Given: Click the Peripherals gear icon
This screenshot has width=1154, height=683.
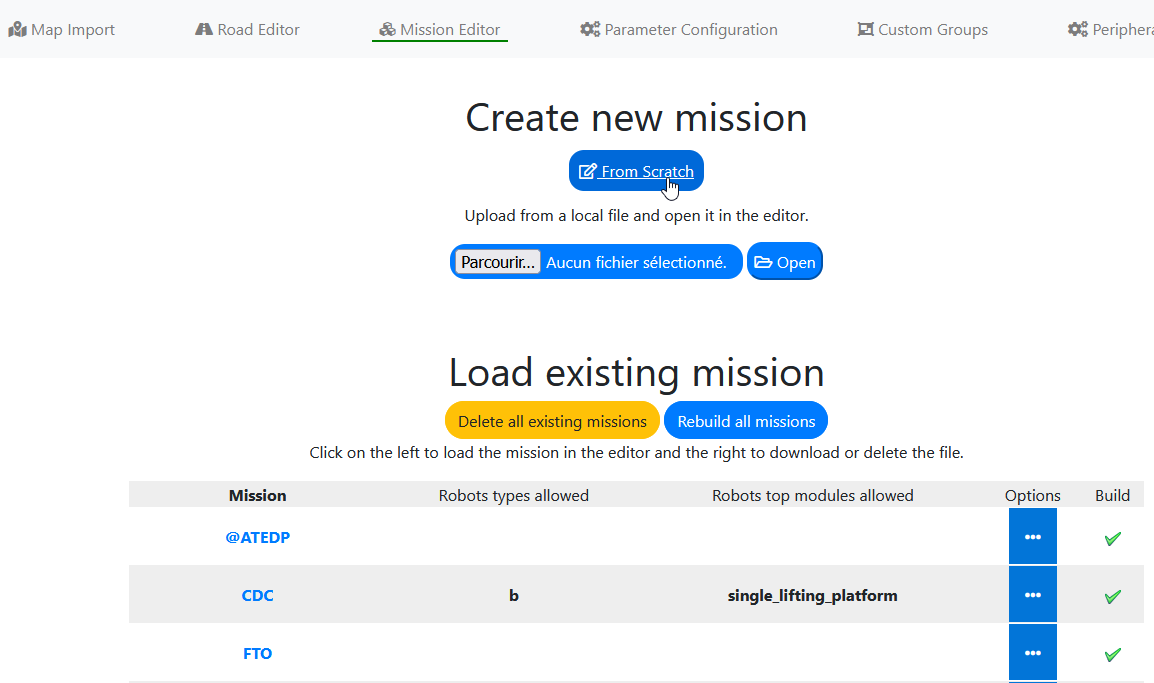Looking at the screenshot, I should [x=1077, y=30].
